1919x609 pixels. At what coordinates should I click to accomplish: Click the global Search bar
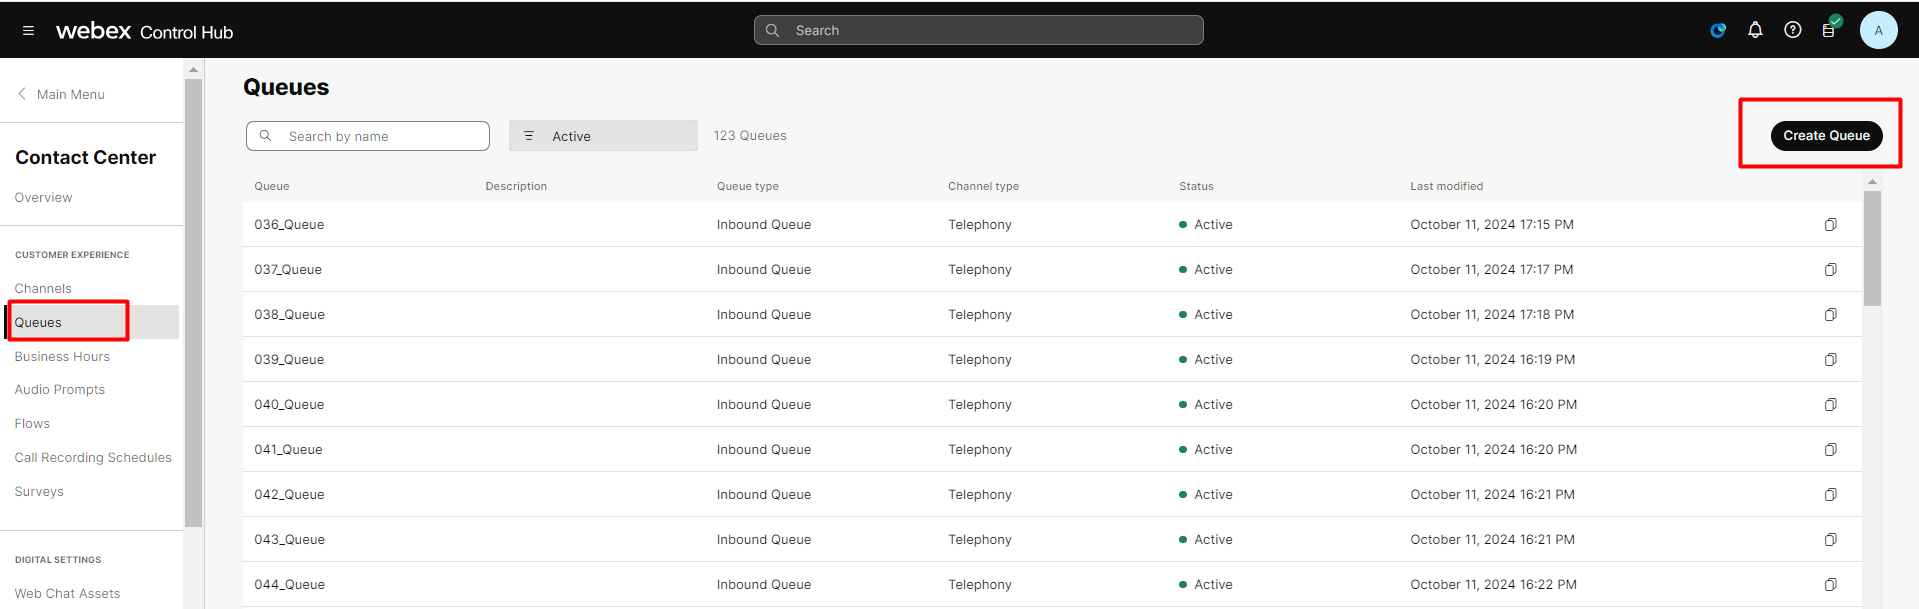pos(978,30)
